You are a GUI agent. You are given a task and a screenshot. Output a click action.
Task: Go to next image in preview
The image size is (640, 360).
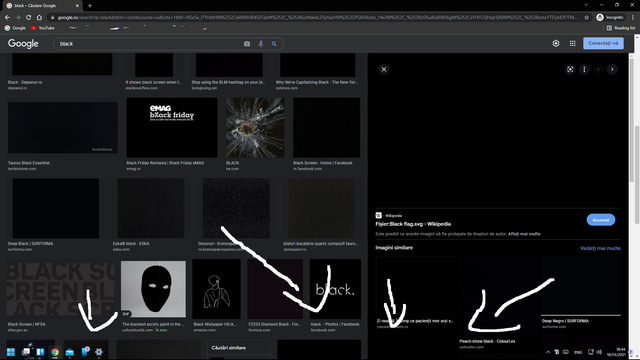612,69
